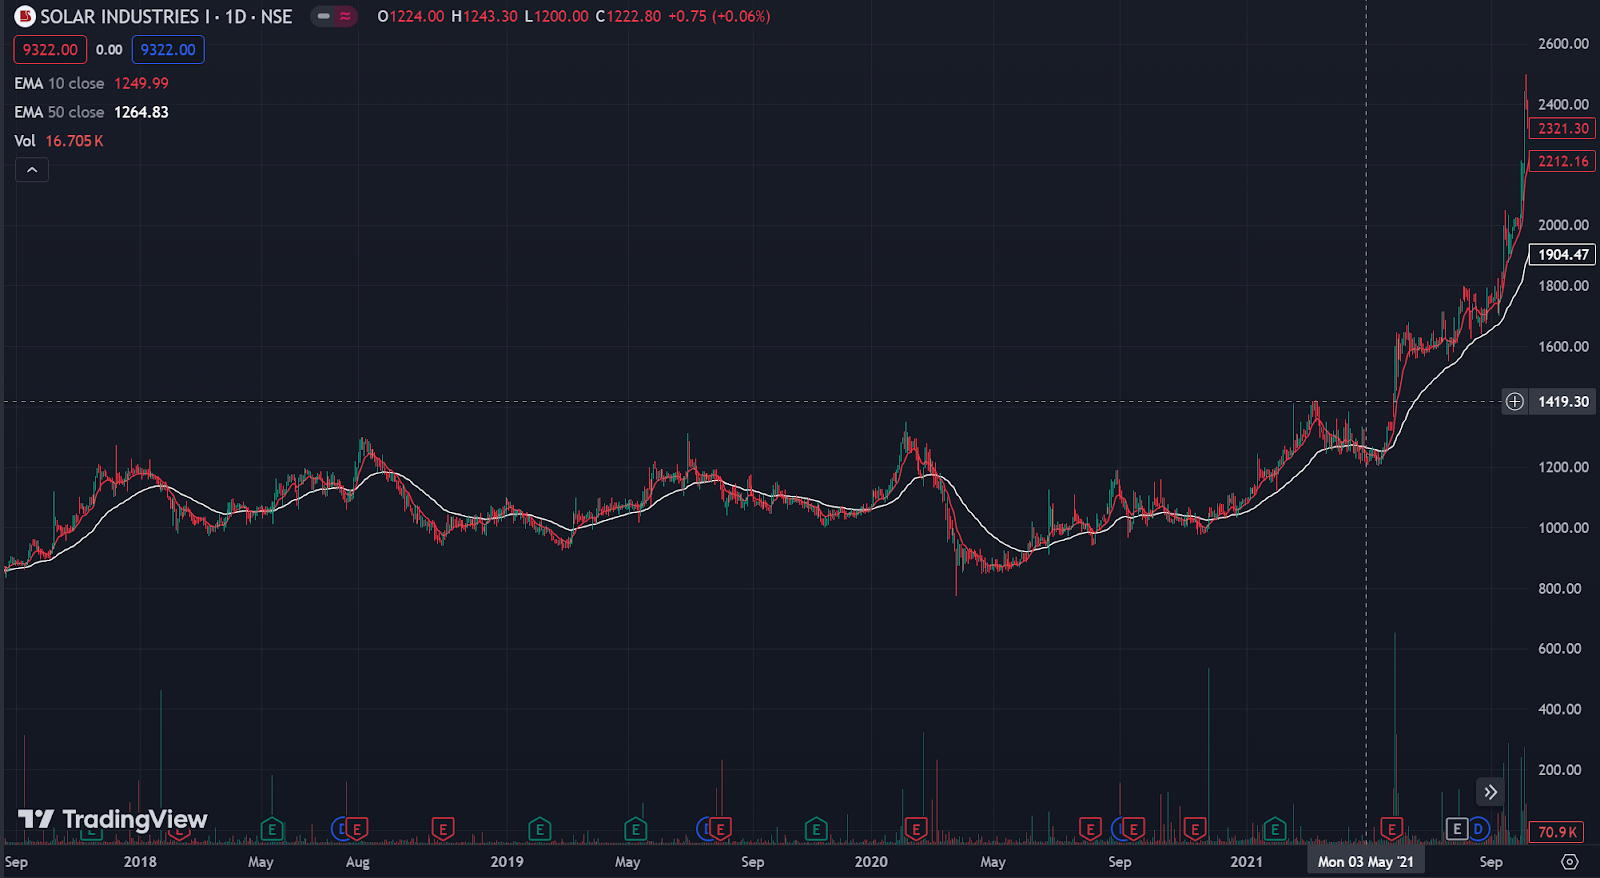Open white earnings marker before Sep 2021
This screenshot has width=1600, height=878.
pyautogui.click(x=1457, y=829)
